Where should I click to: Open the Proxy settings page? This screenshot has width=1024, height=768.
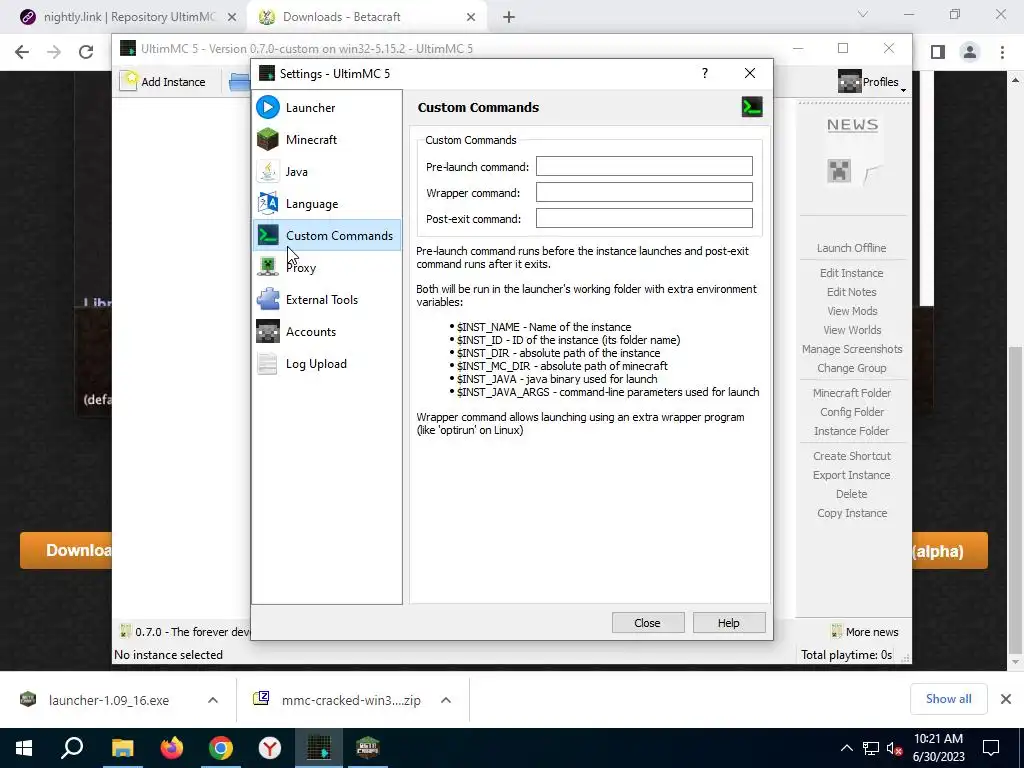(x=327, y=268)
